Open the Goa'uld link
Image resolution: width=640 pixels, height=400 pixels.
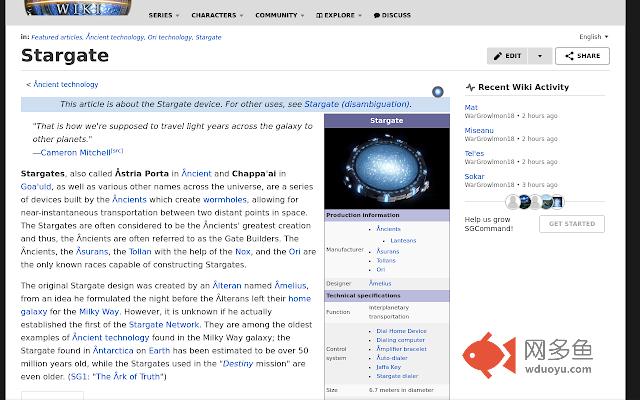36,187
